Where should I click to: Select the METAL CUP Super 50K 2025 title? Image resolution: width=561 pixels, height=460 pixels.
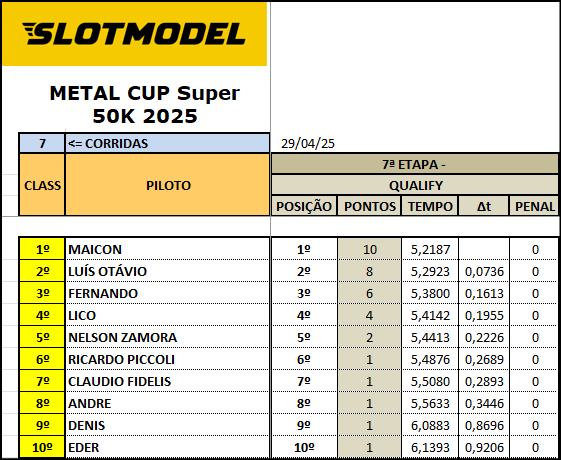coord(145,104)
